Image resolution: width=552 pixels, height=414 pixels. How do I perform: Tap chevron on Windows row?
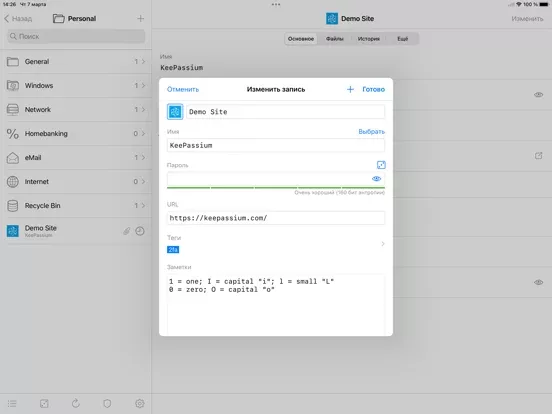[x=143, y=86]
